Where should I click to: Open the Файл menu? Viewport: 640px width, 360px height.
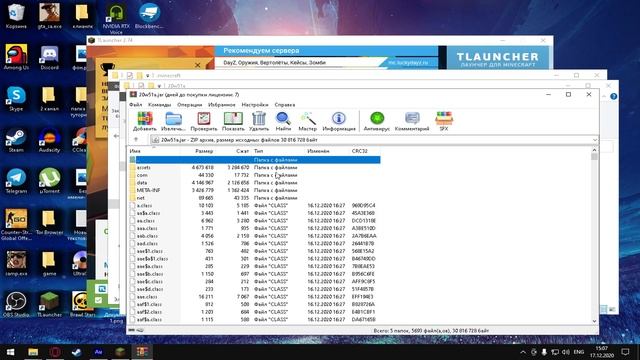(x=136, y=105)
